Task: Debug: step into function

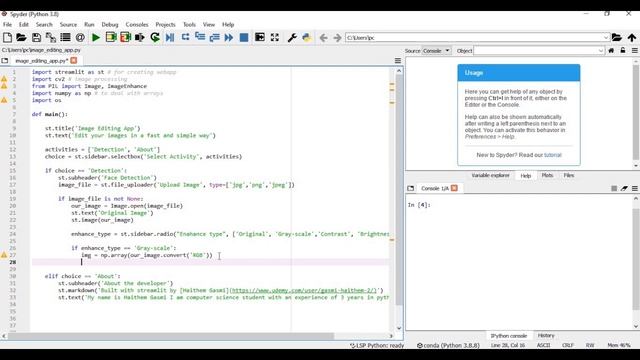Action: point(200,38)
